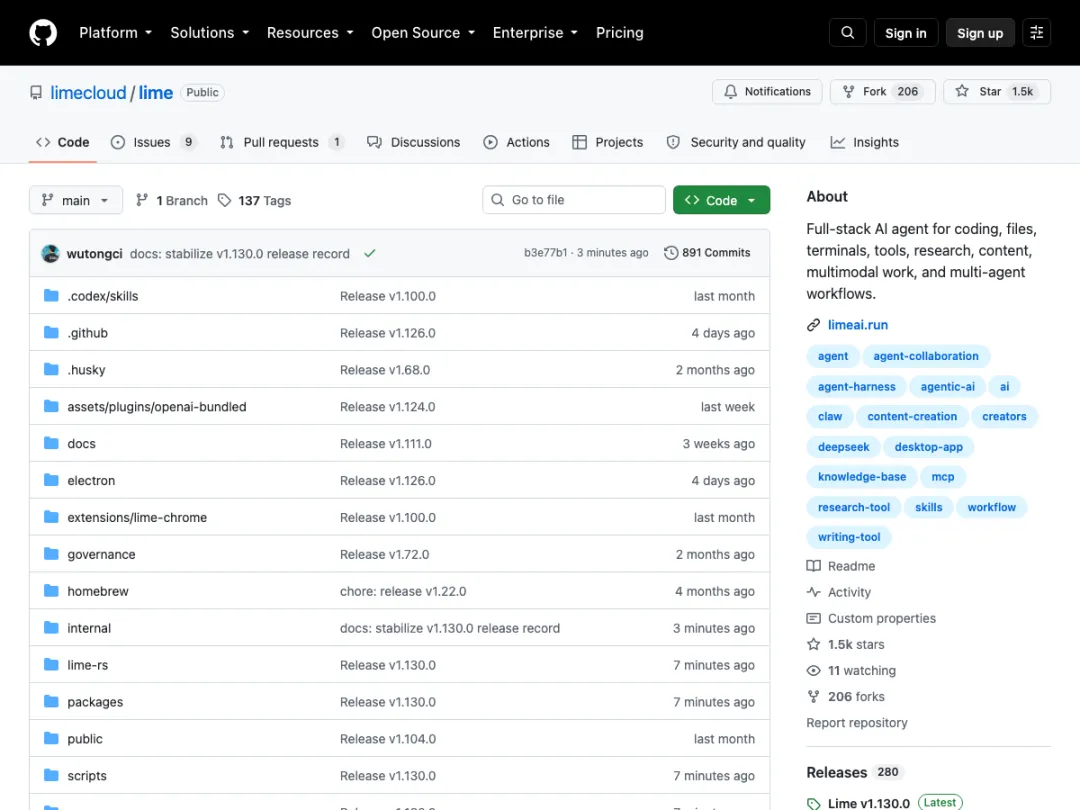Switch to the Actions tab
The height and width of the screenshot is (810, 1080).
(517, 143)
